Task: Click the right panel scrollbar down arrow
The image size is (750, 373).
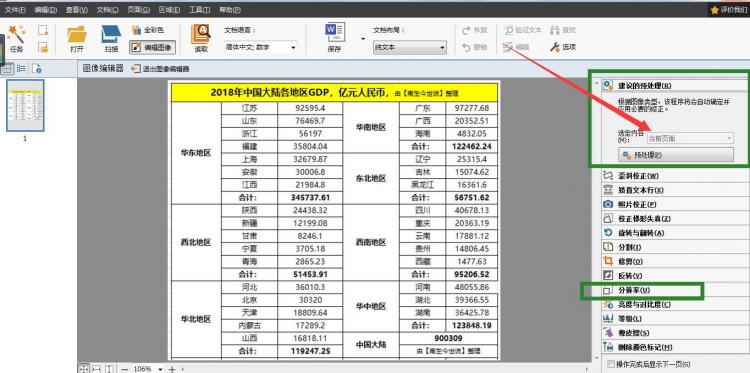Action: [596, 357]
